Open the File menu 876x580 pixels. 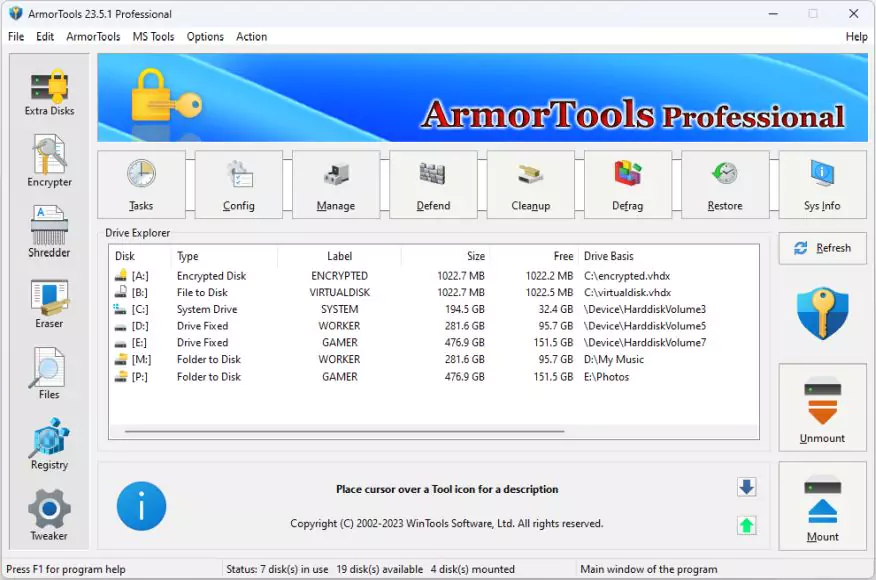click(16, 37)
